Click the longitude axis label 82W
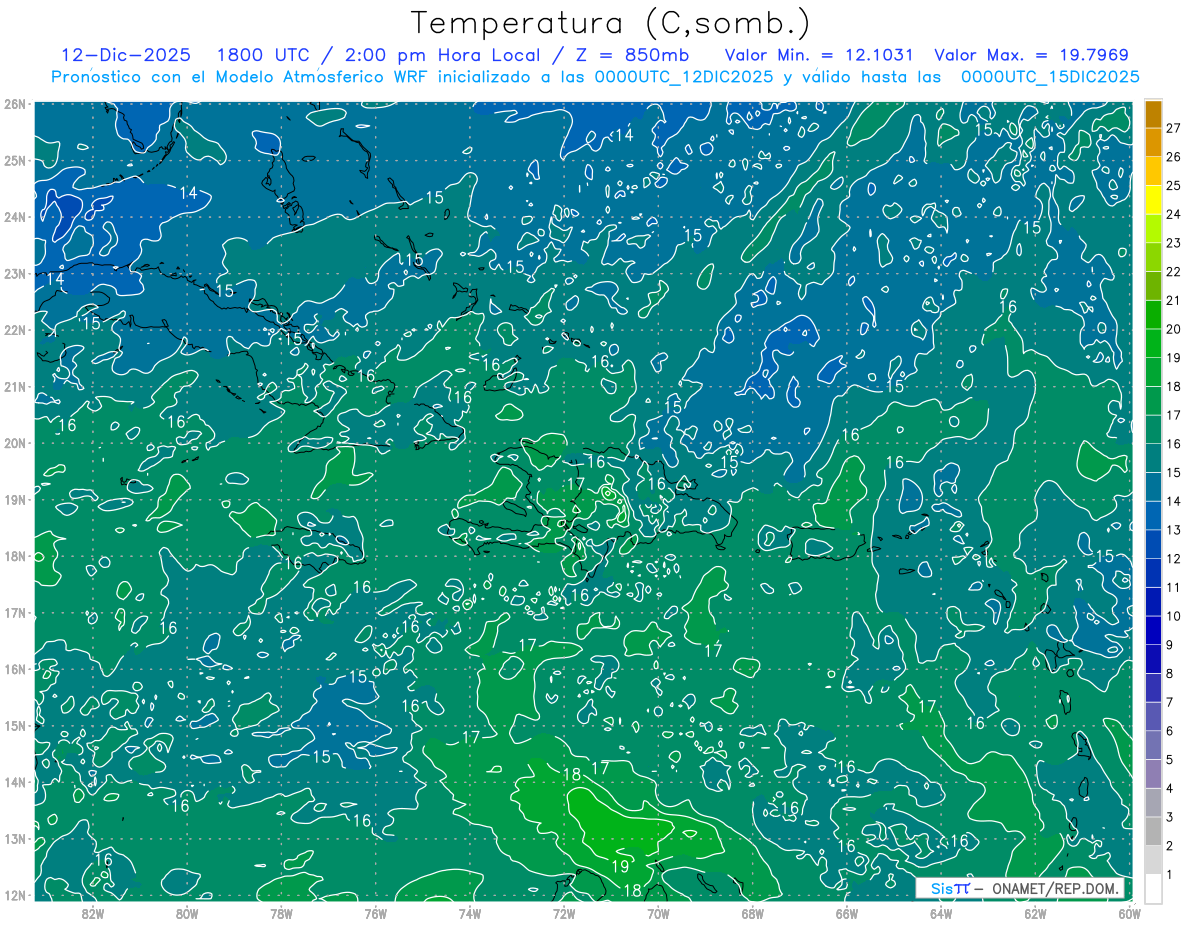Screen dimensions: 1200x927 [x=92, y=913]
